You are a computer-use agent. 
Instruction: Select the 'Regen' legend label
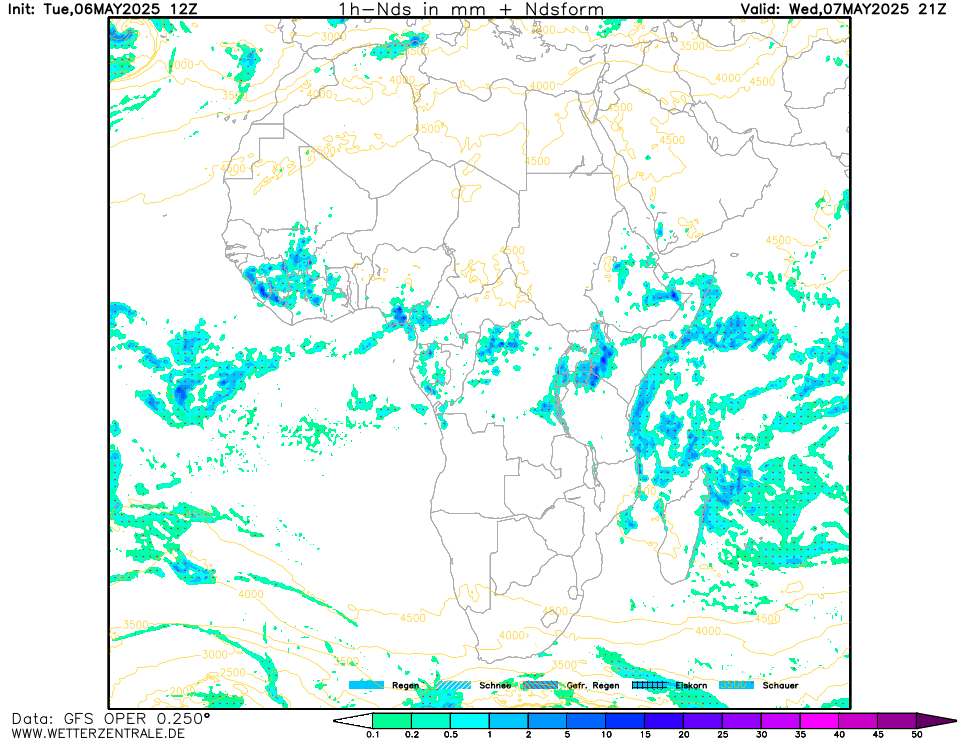[405, 685]
